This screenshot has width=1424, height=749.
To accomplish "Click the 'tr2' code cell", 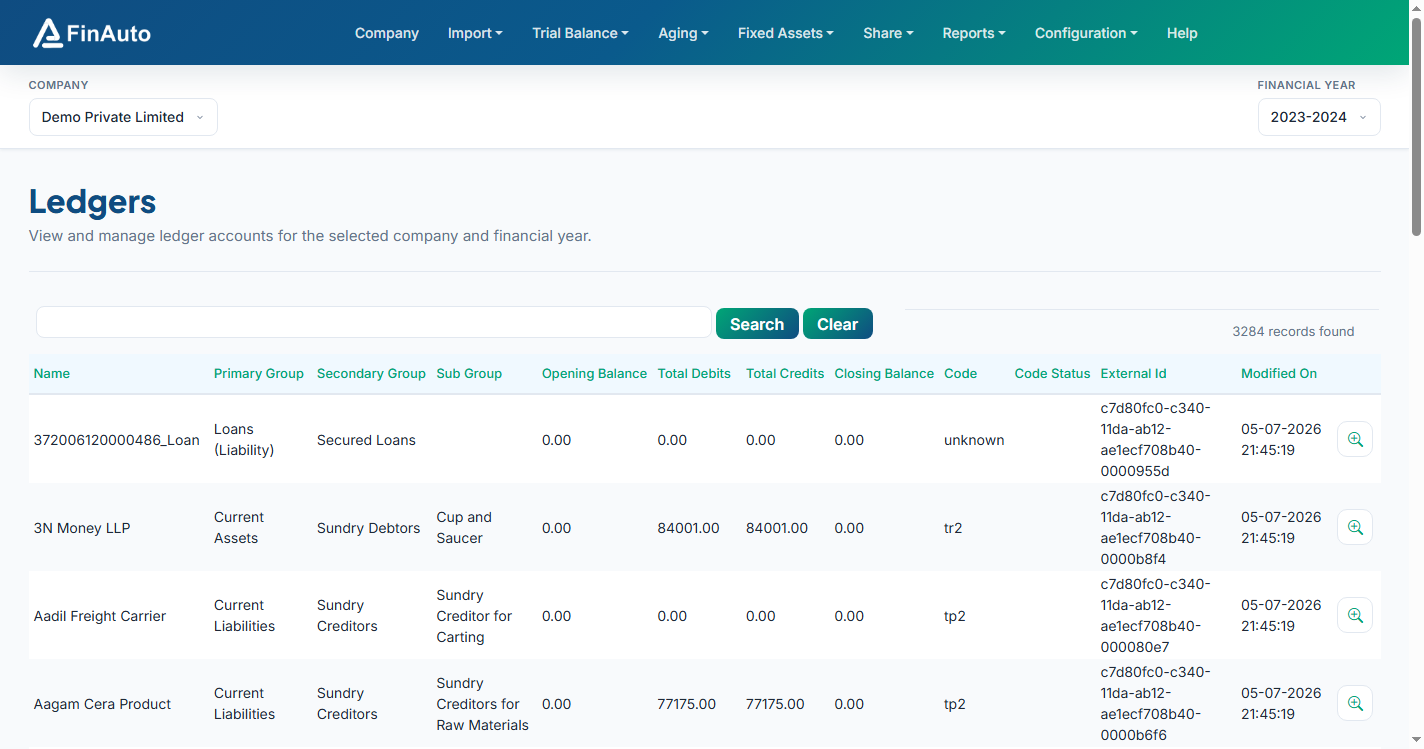I will [x=953, y=528].
